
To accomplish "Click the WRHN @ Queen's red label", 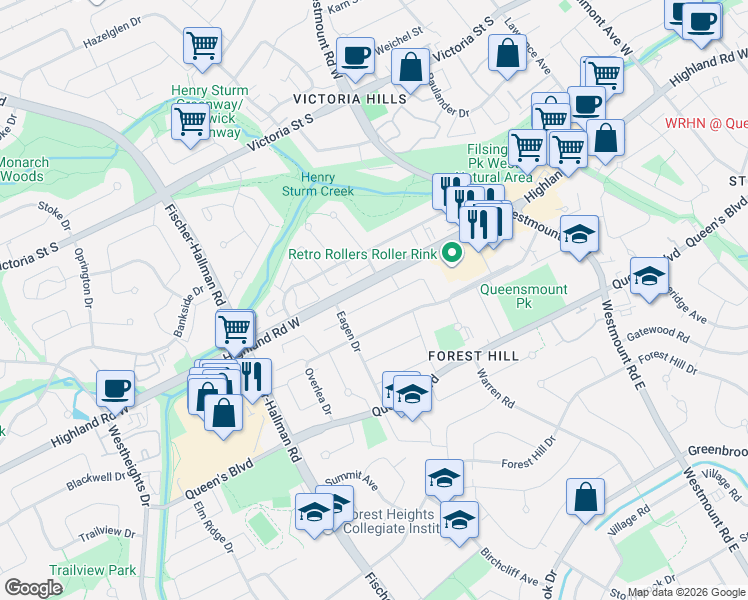I will point(706,124).
